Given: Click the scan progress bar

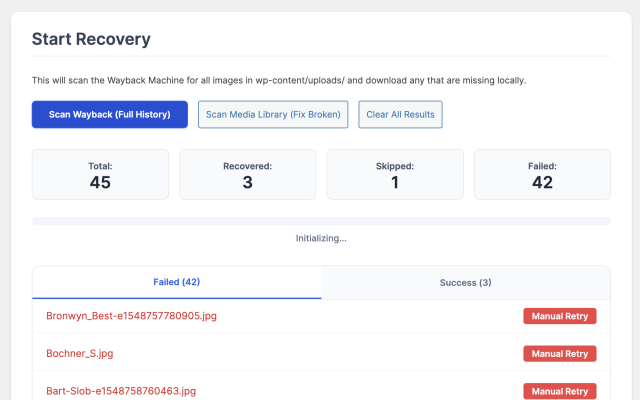Looking at the screenshot, I should [x=321, y=220].
